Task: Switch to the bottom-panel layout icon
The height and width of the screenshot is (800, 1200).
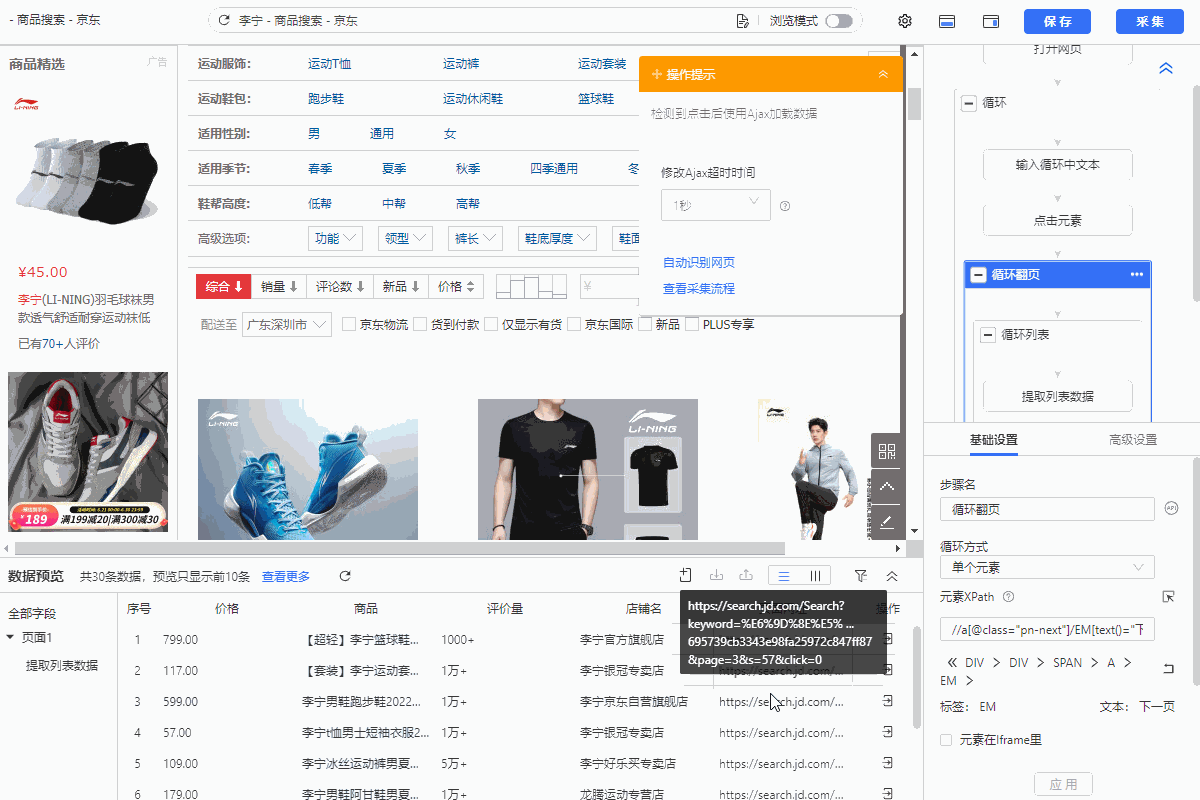Action: [x=947, y=21]
